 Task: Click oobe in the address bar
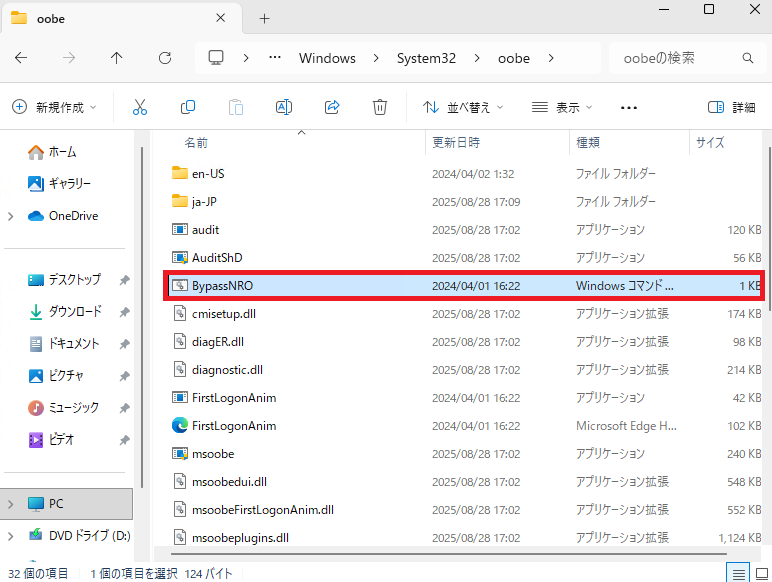coord(514,58)
